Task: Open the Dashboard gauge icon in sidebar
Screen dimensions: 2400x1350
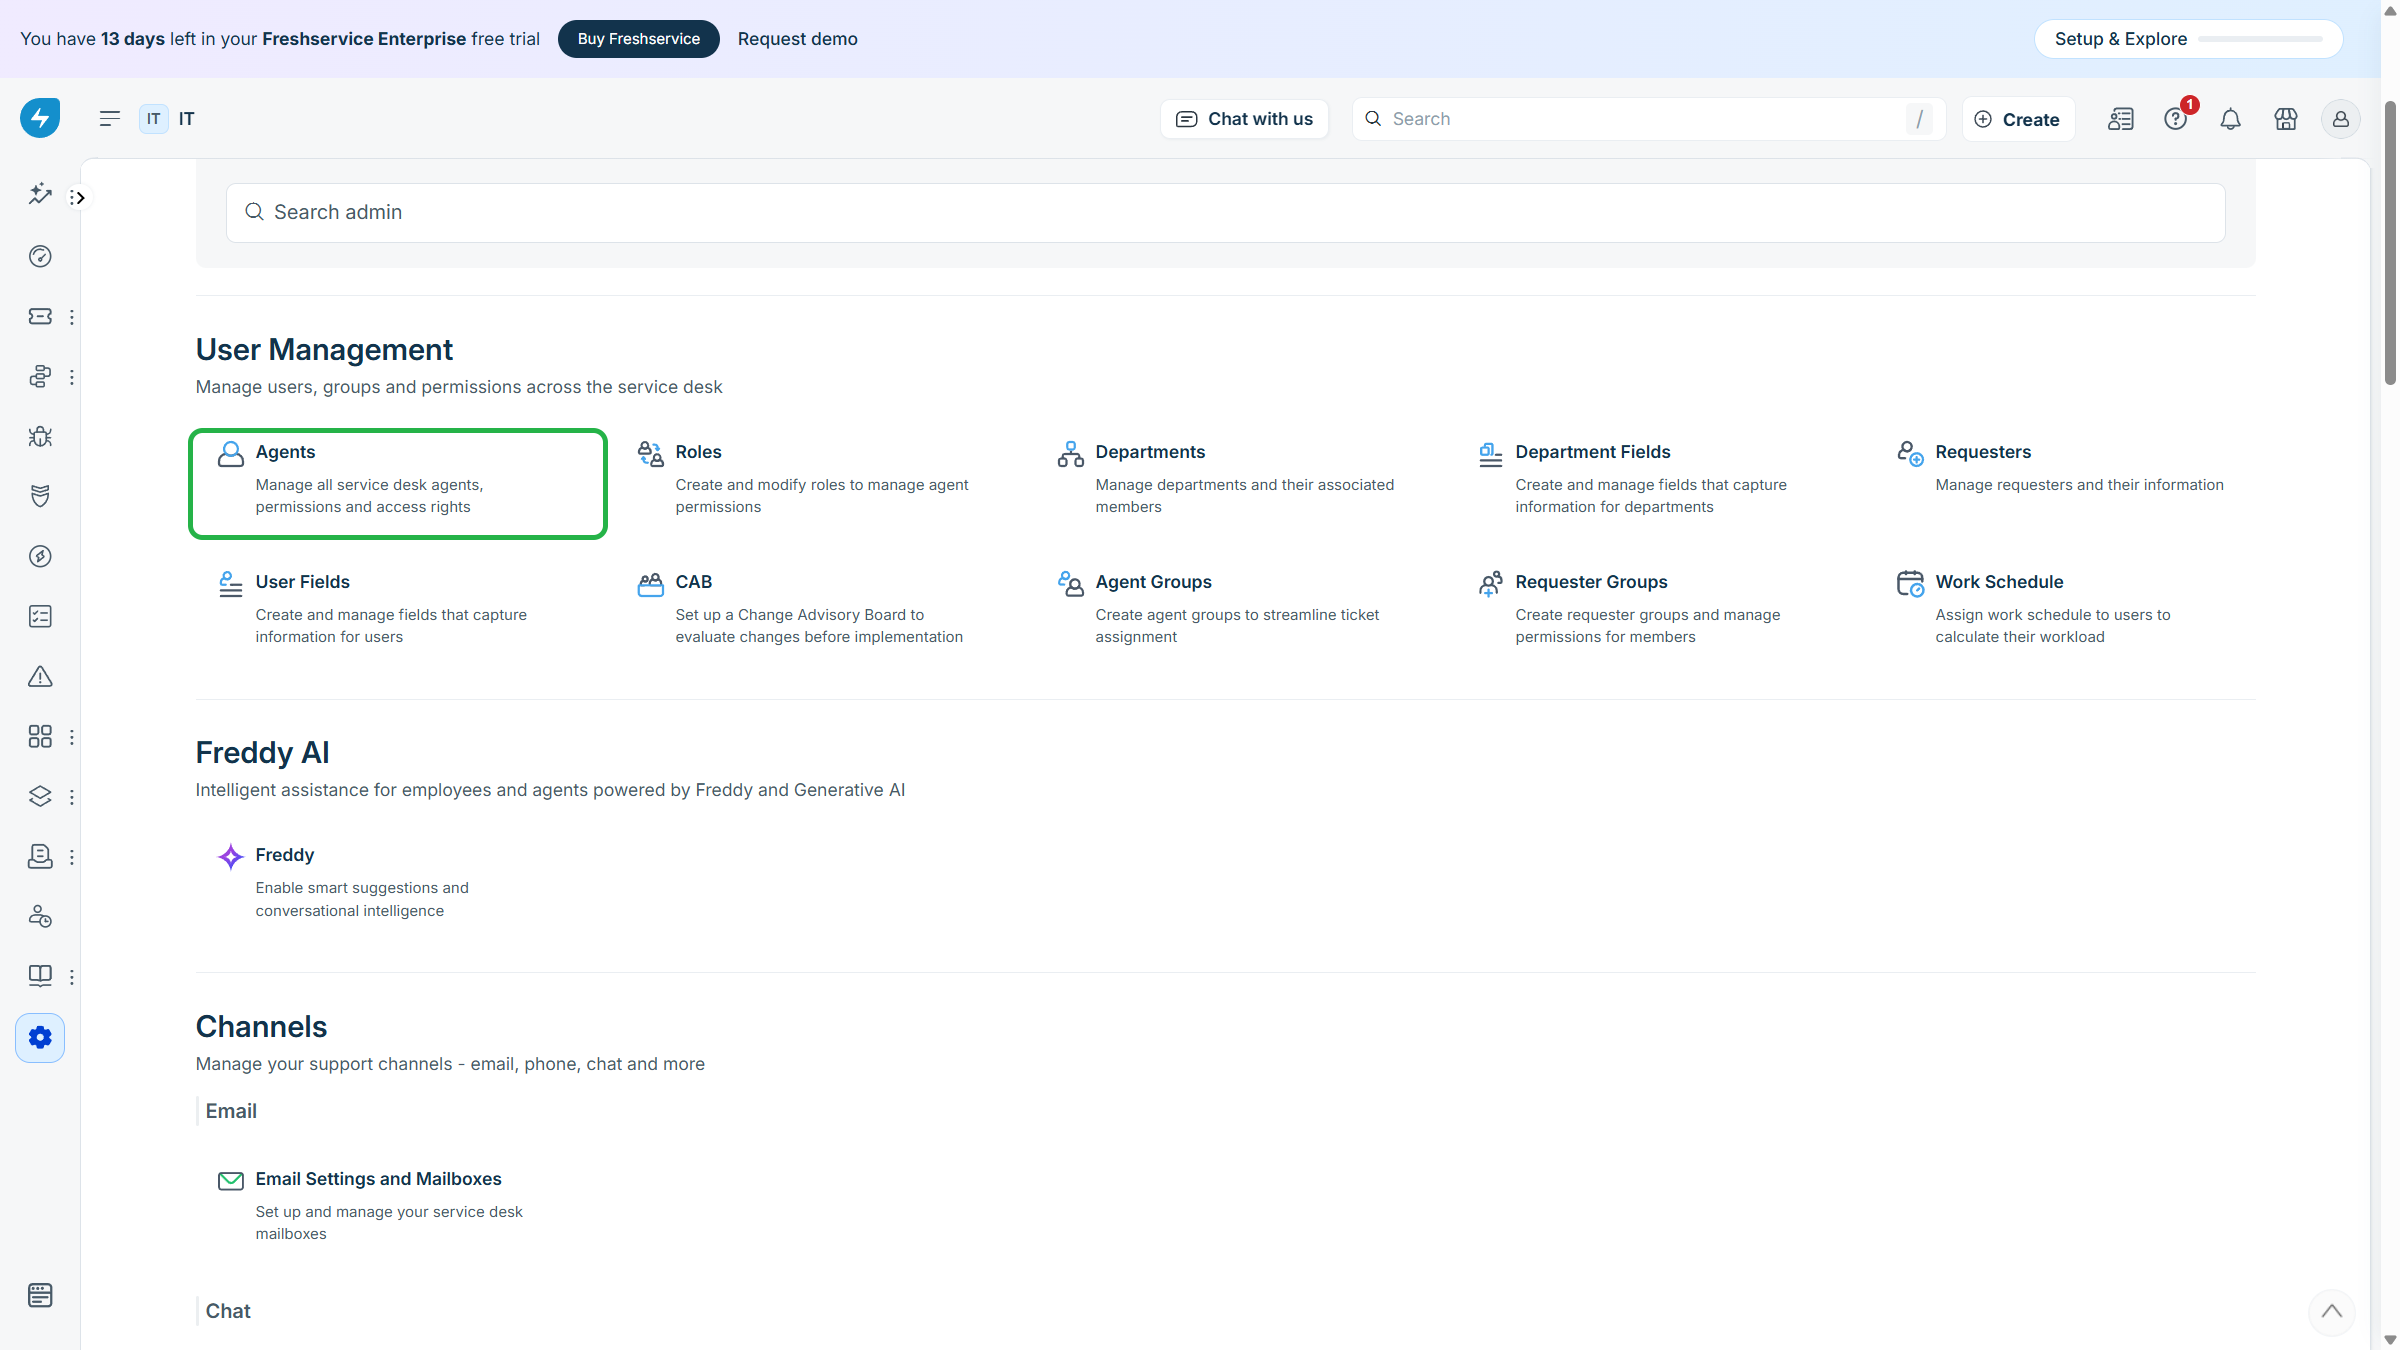Action: [x=40, y=256]
